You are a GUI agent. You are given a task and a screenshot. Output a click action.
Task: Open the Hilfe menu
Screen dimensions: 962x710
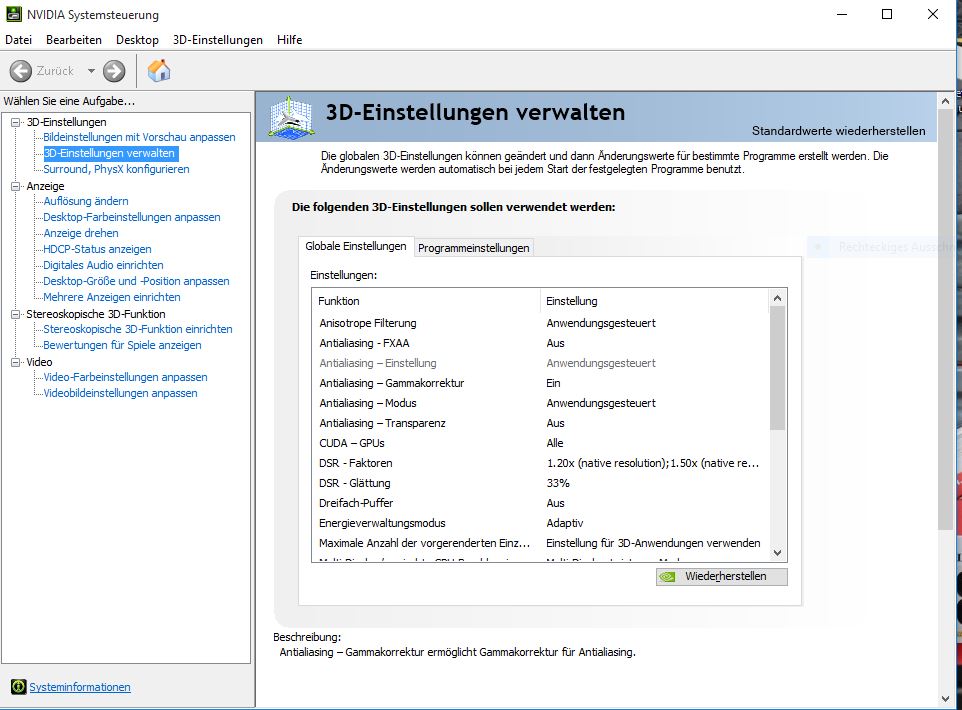290,40
